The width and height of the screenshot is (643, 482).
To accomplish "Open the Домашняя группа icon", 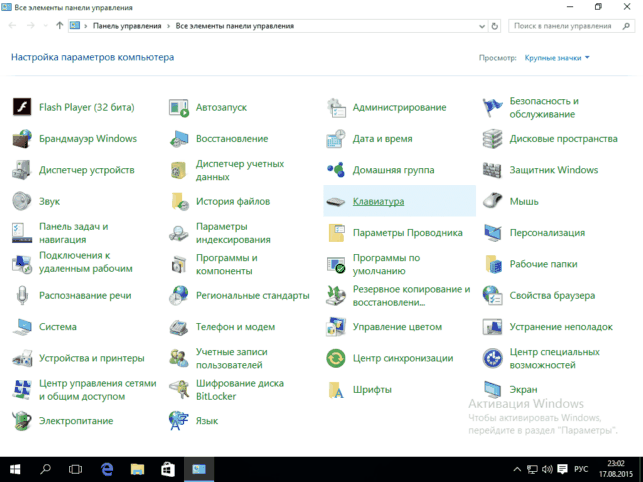I will (x=336, y=170).
